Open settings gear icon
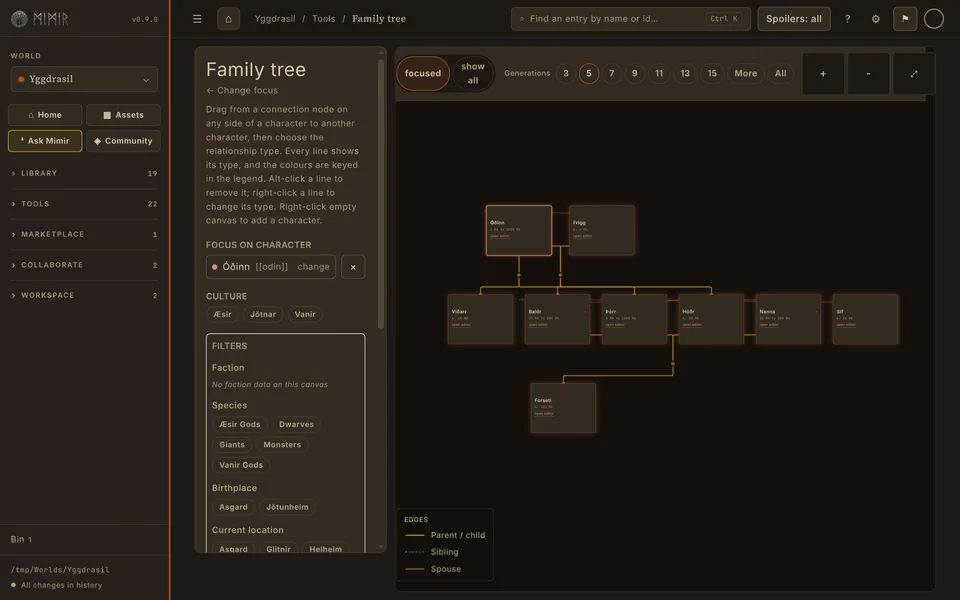This screenshot has height=600, width=960. point(876,19)
